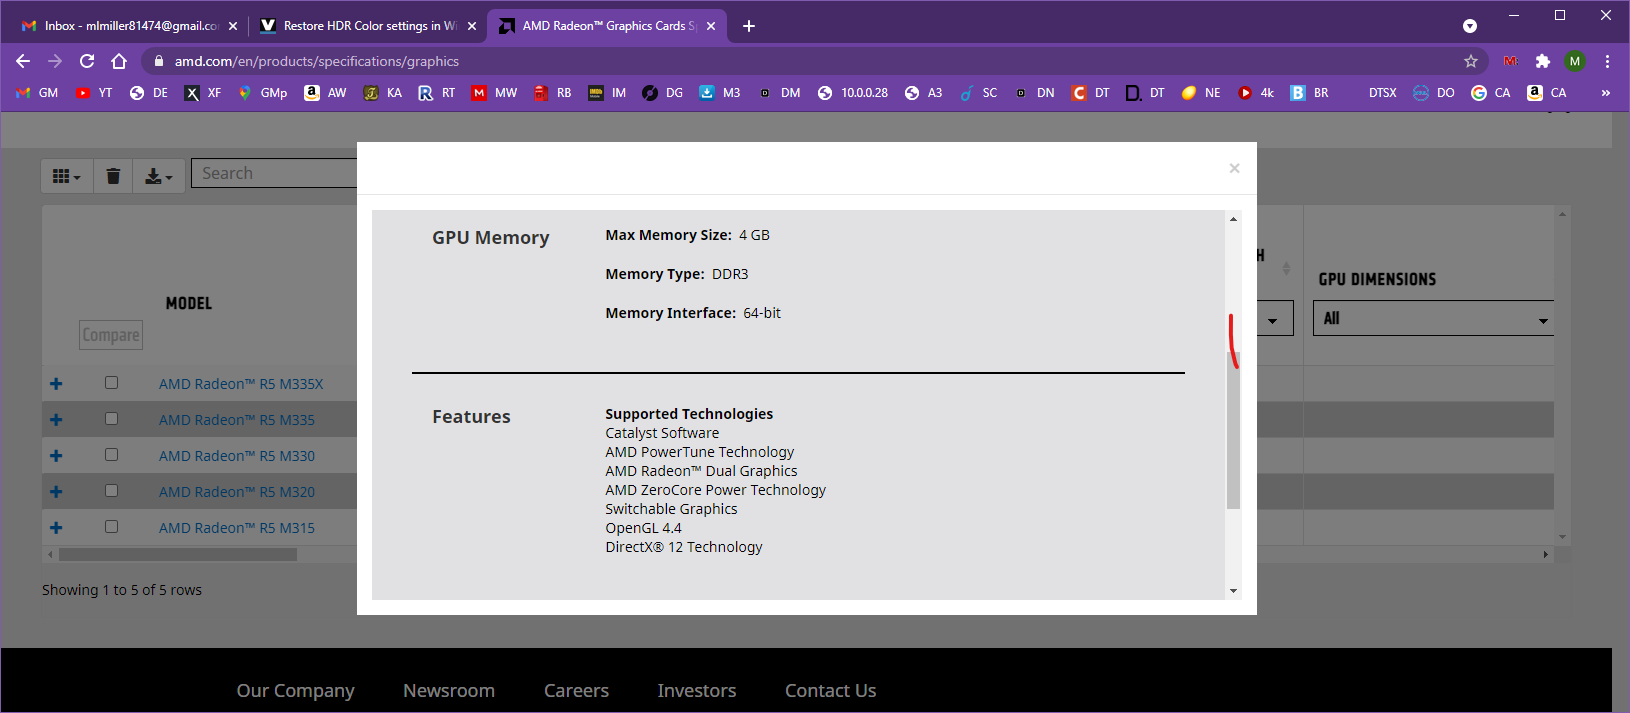
Task: Expand row for AMD Radeon R5 M315
Action: click(56, 528)
